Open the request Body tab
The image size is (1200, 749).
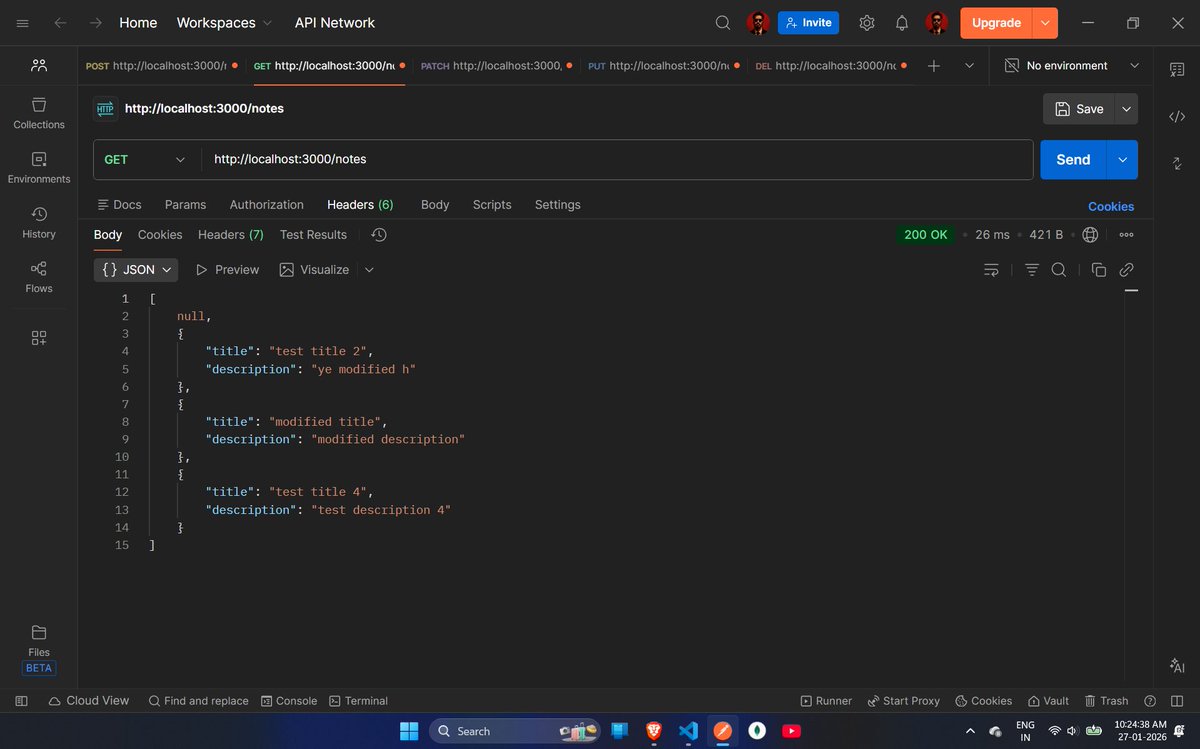click(x=435, y=204)
